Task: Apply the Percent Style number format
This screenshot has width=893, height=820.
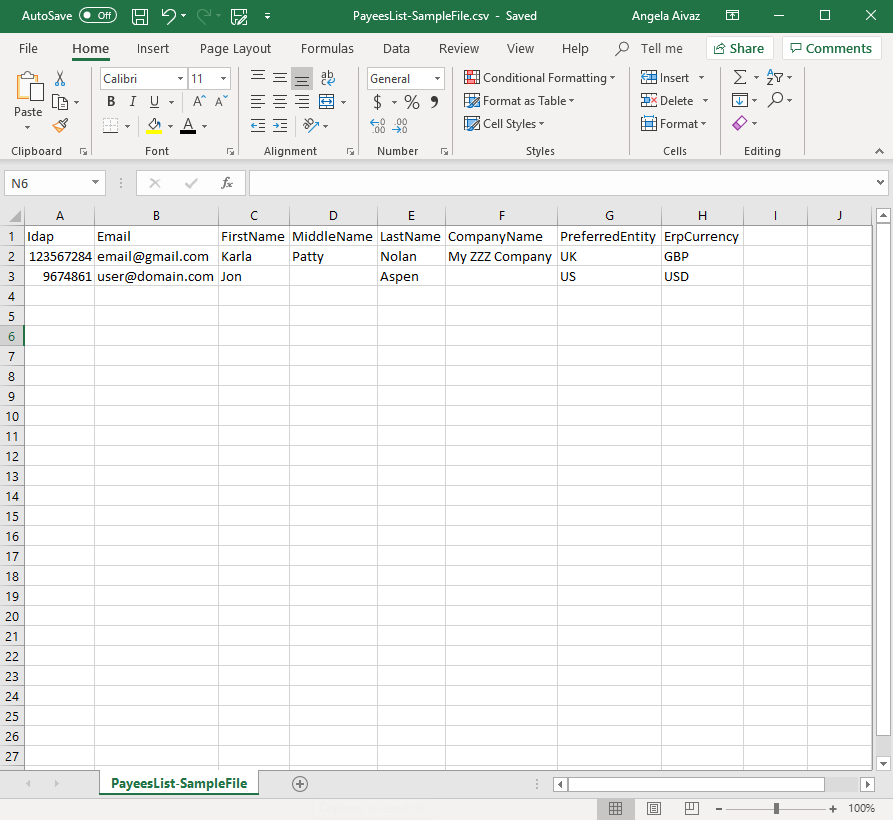Action: tap(411, 101)
